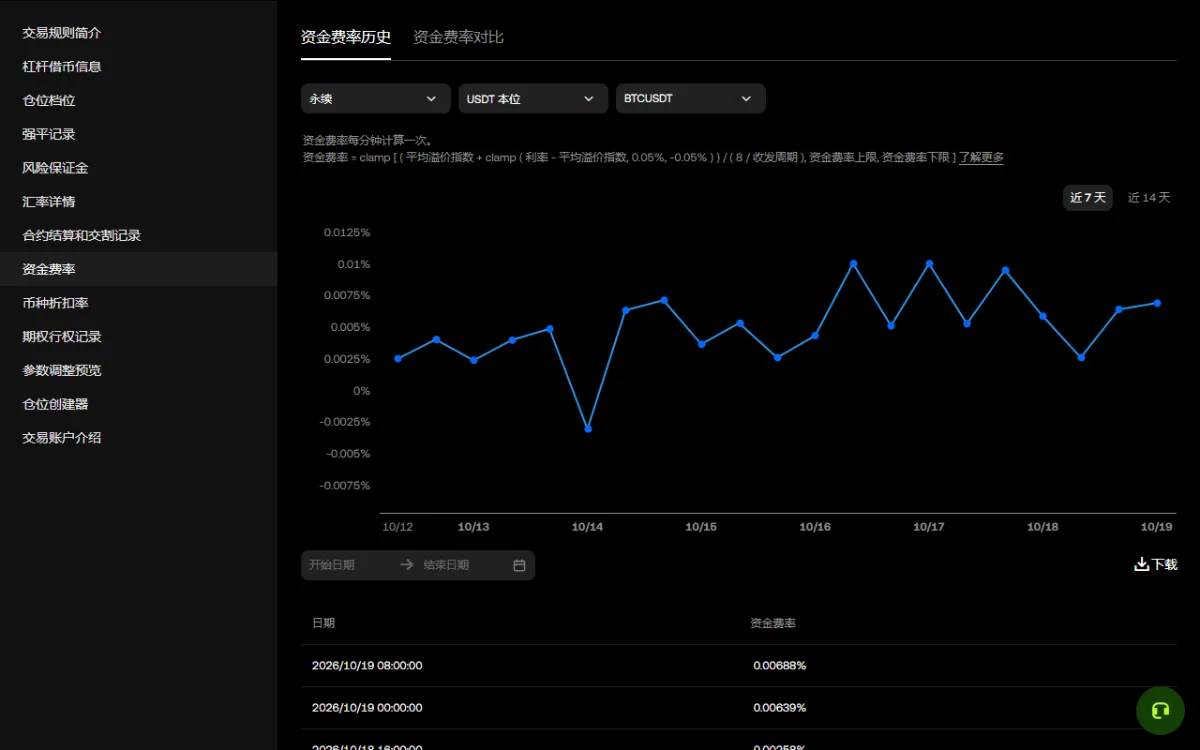The image size is (1200, 750).
Task: Click the 日期 column header
Action: point(323,623)
